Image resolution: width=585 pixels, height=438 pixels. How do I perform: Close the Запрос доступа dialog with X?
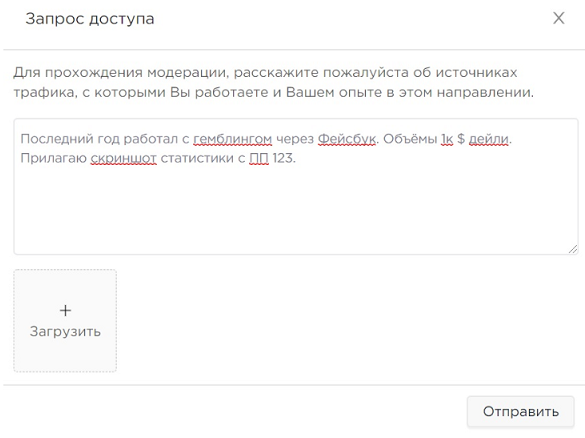click(559, 18)
